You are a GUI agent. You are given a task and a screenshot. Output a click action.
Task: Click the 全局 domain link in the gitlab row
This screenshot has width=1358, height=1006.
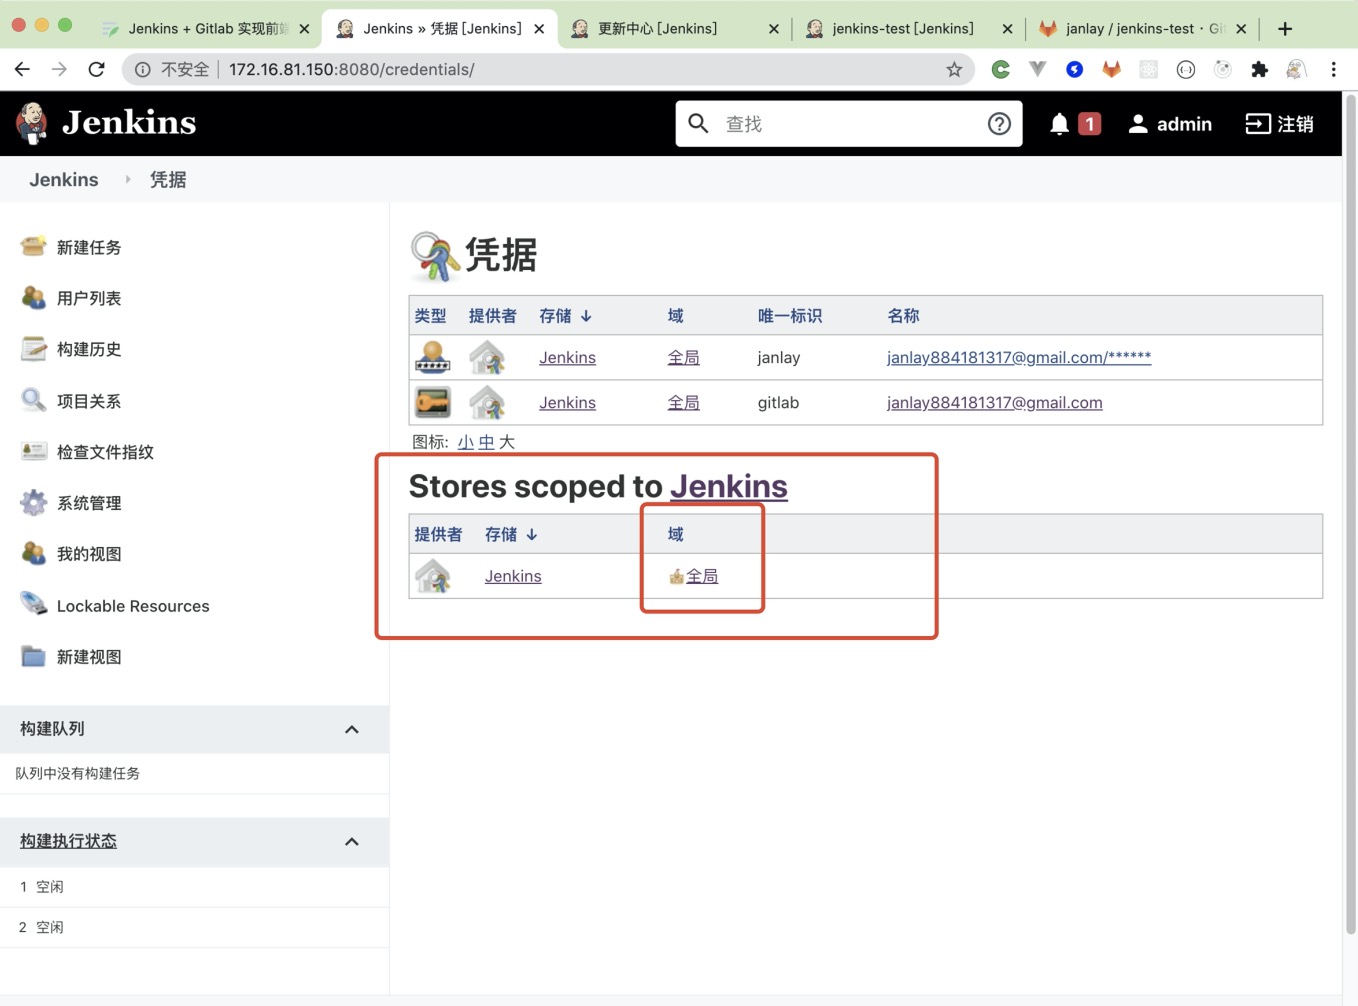point(684,402)
